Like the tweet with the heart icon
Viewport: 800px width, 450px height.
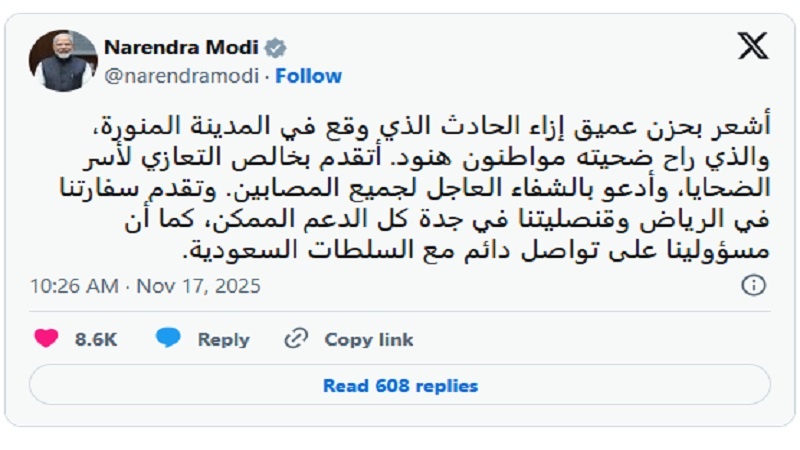(46, 339)
